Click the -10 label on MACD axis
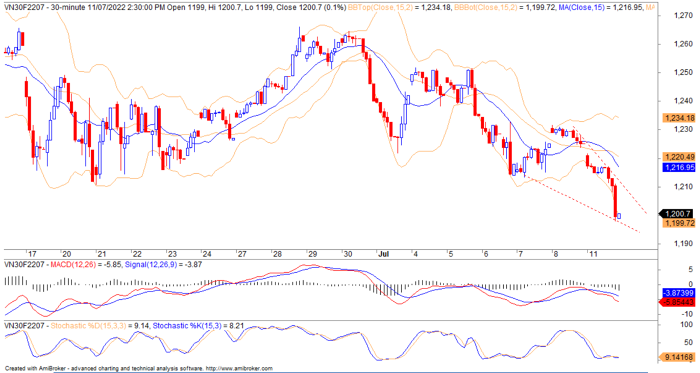The width and height of the screenshot is (700, 373). coord(688,314)
